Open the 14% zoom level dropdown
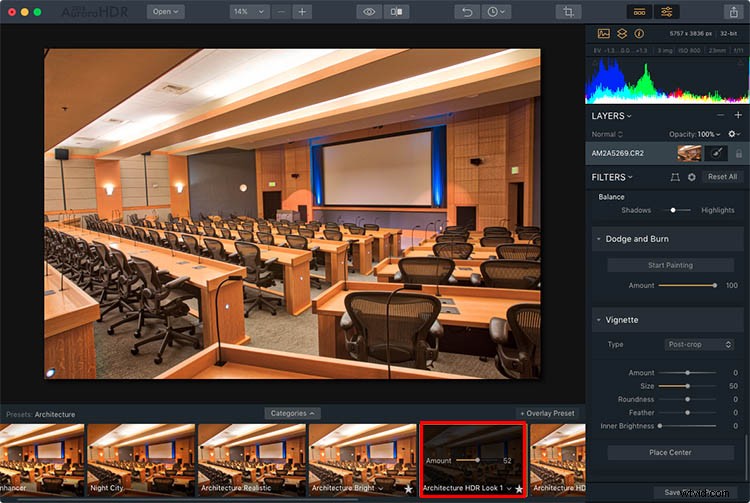 [249, 11]
